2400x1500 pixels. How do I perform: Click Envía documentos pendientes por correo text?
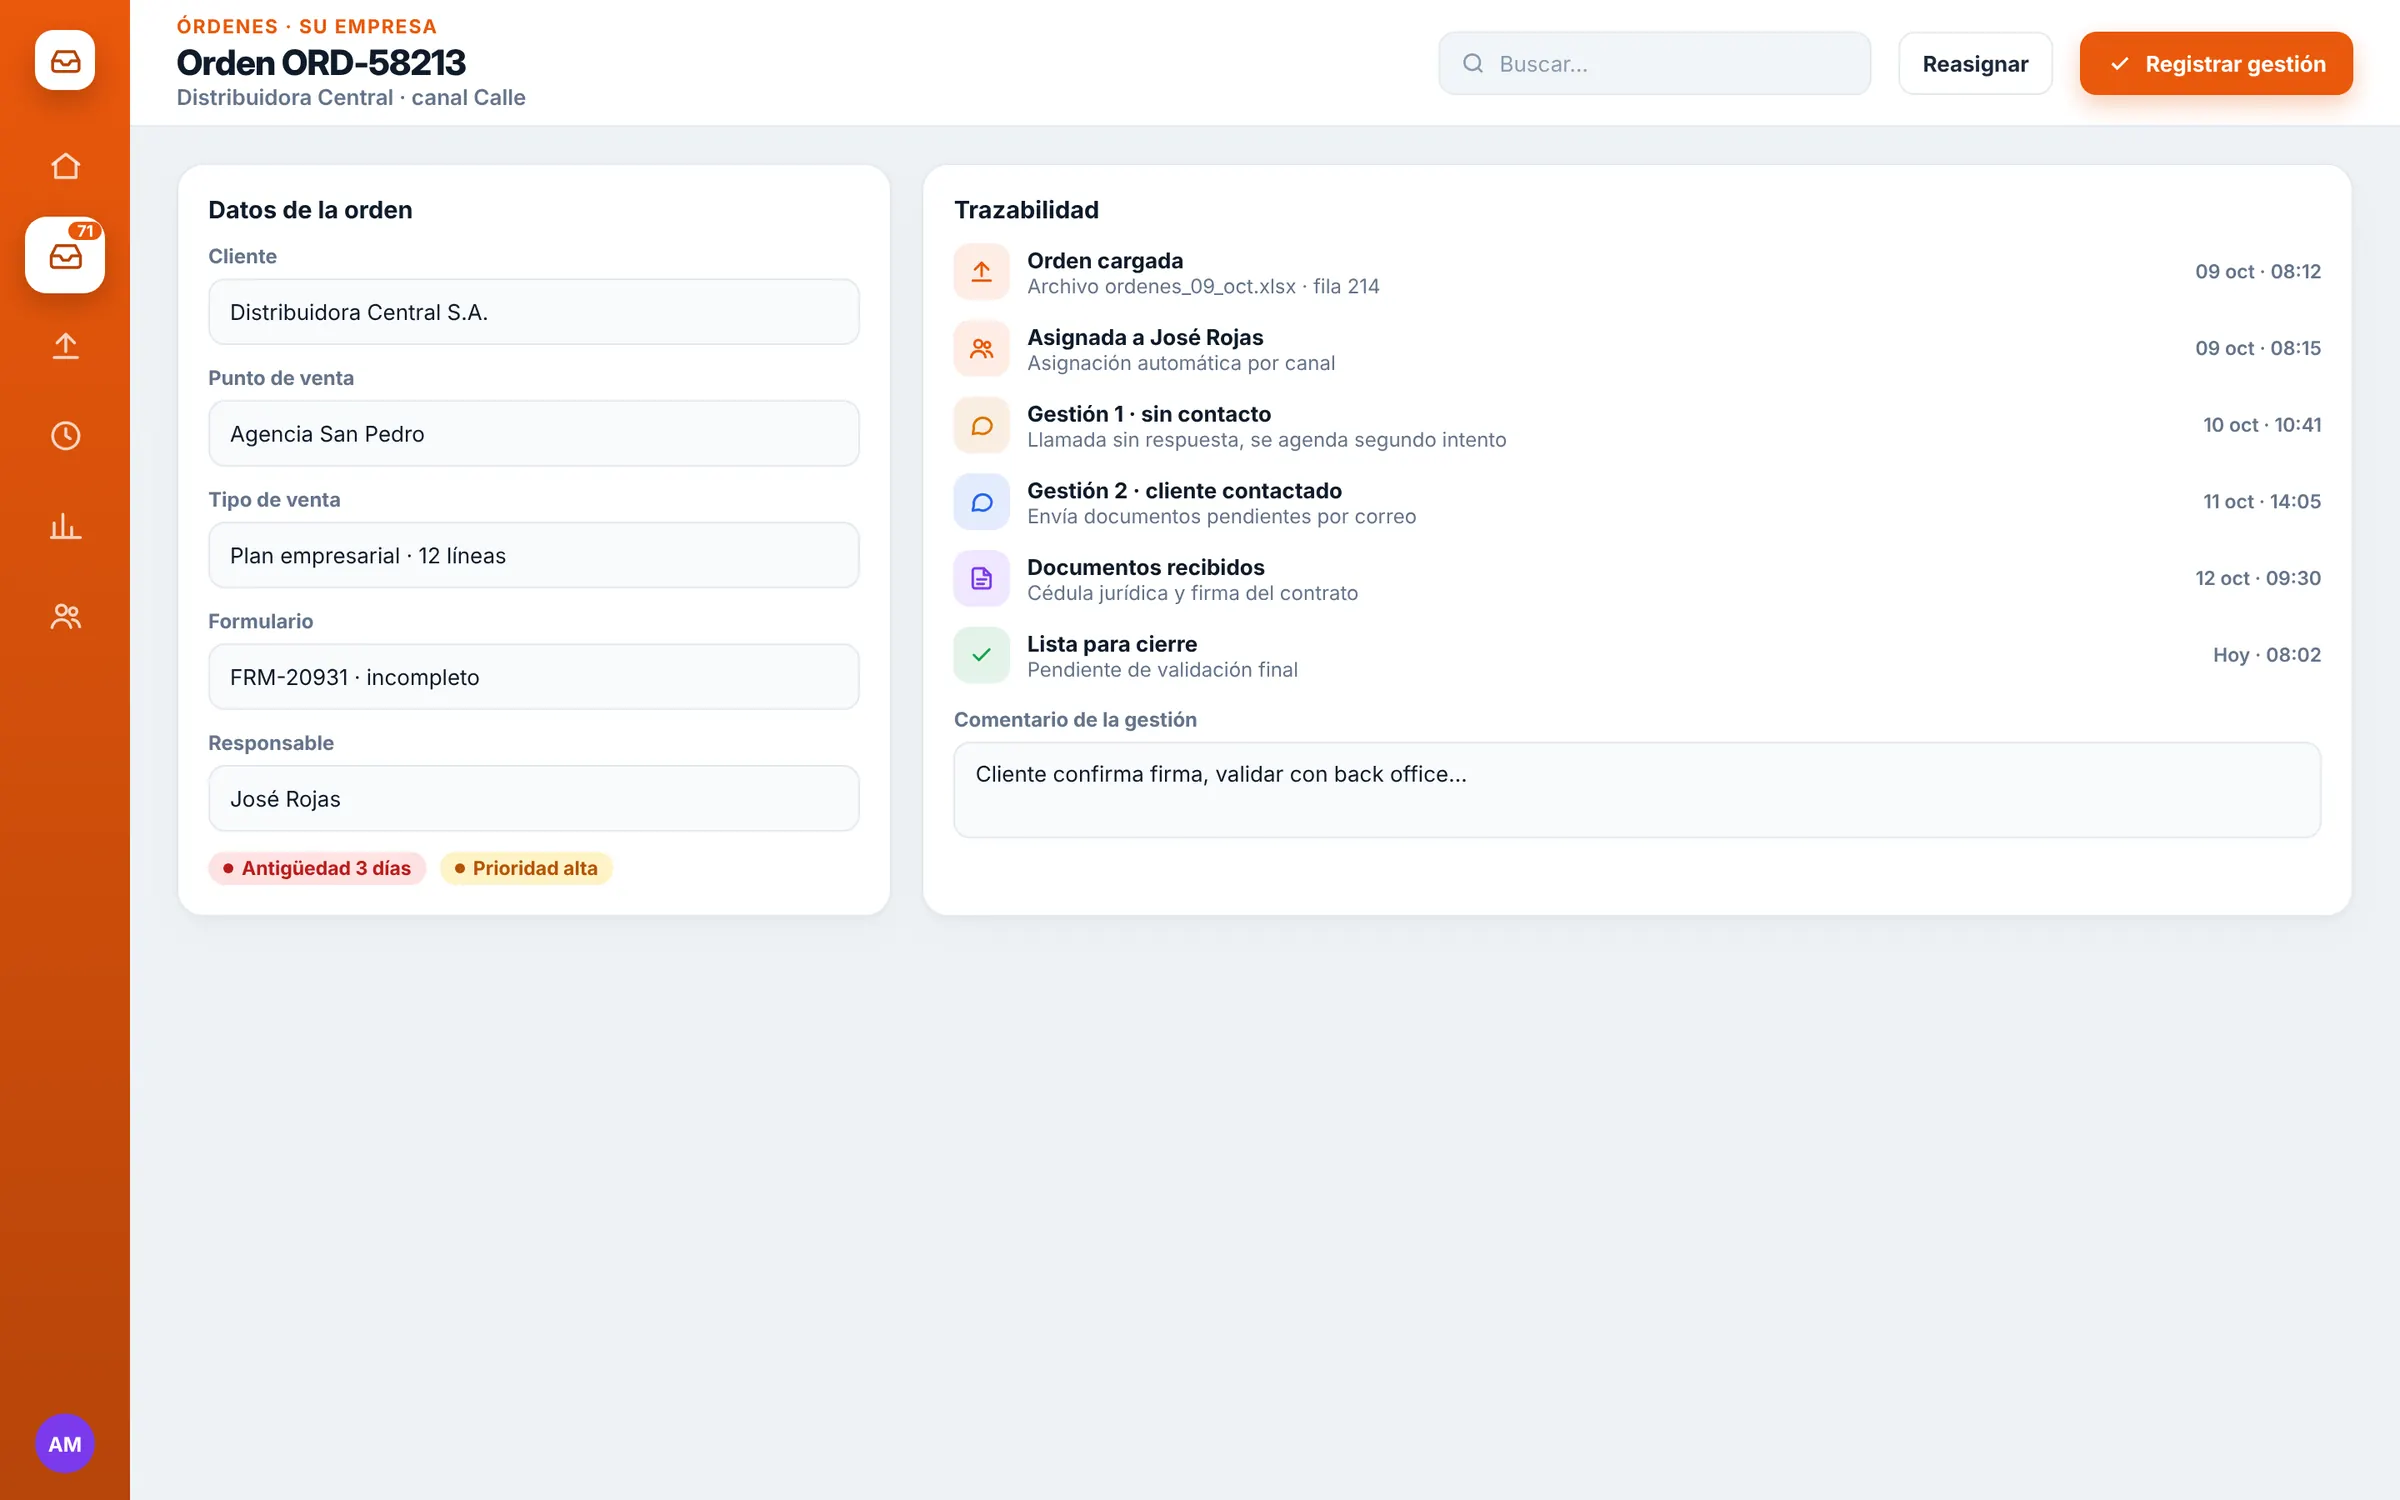1221,516
